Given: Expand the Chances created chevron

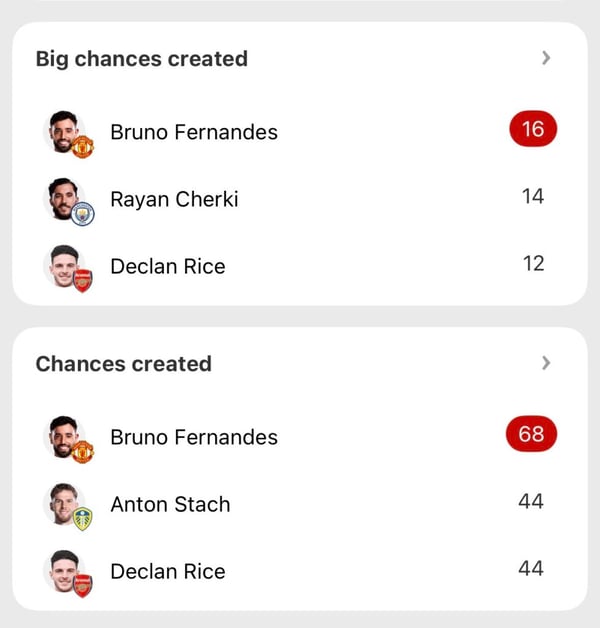Looking at the screenshot, I should 546,363.
